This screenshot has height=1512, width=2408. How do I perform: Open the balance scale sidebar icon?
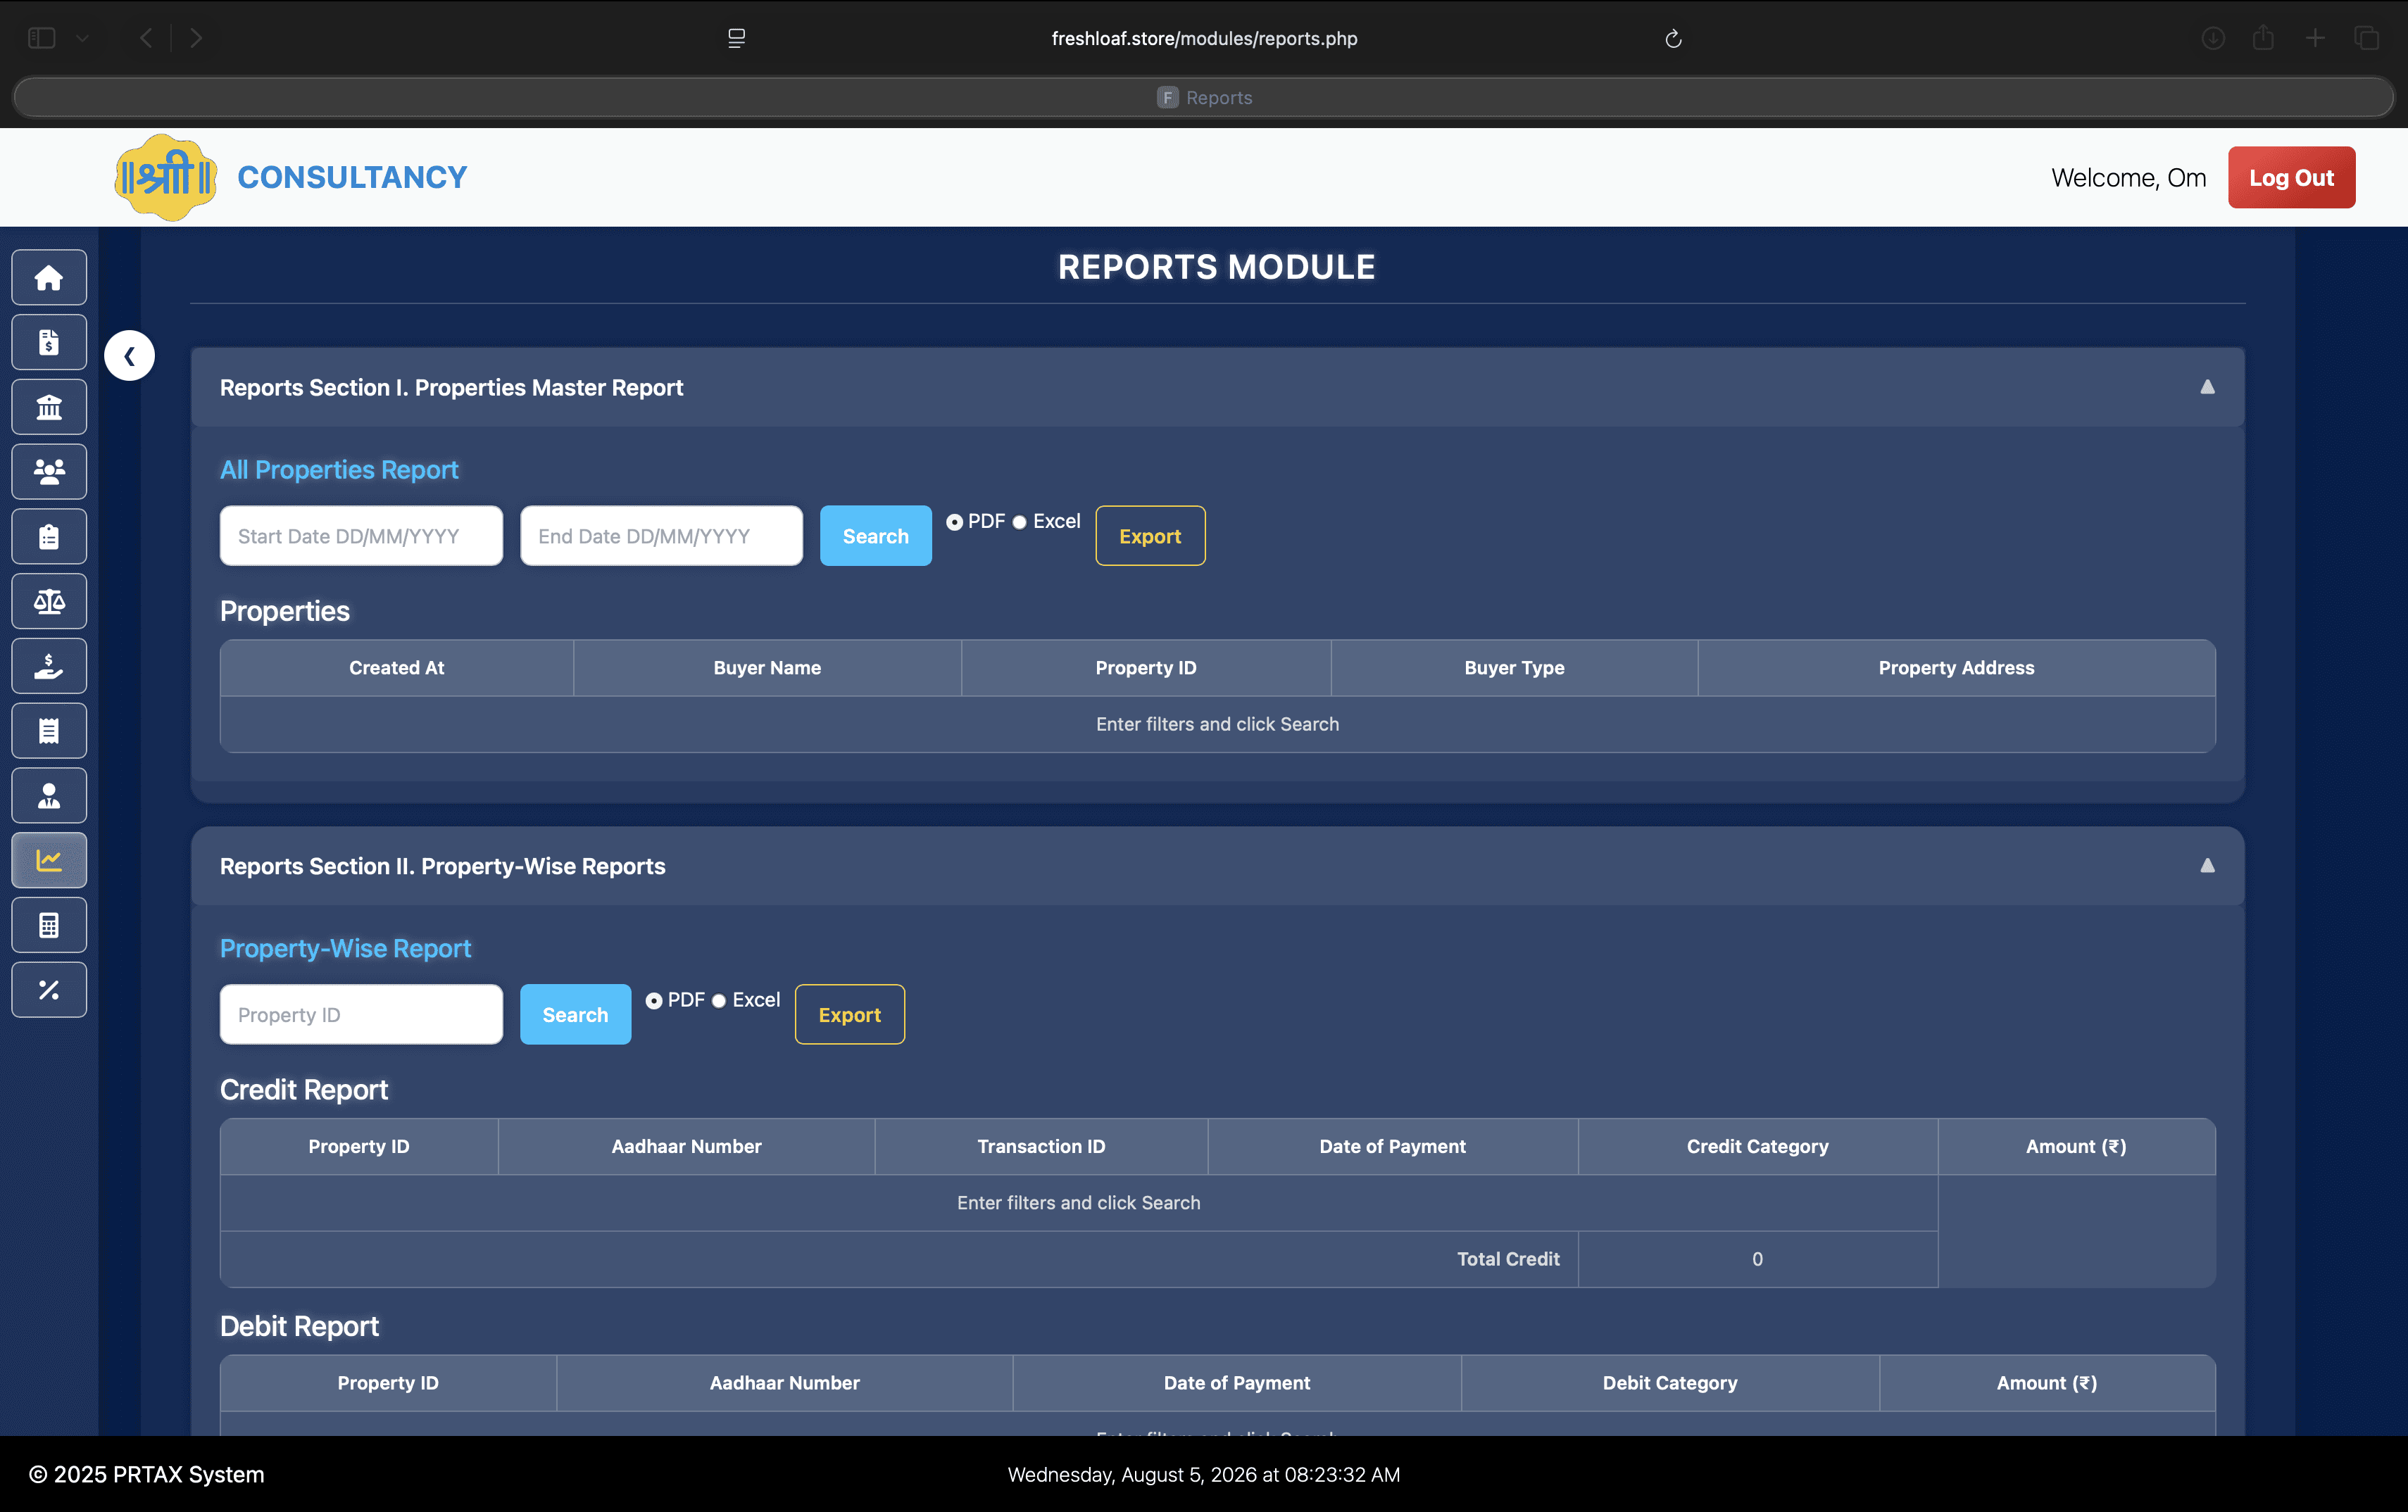click(x=49, y=601)
